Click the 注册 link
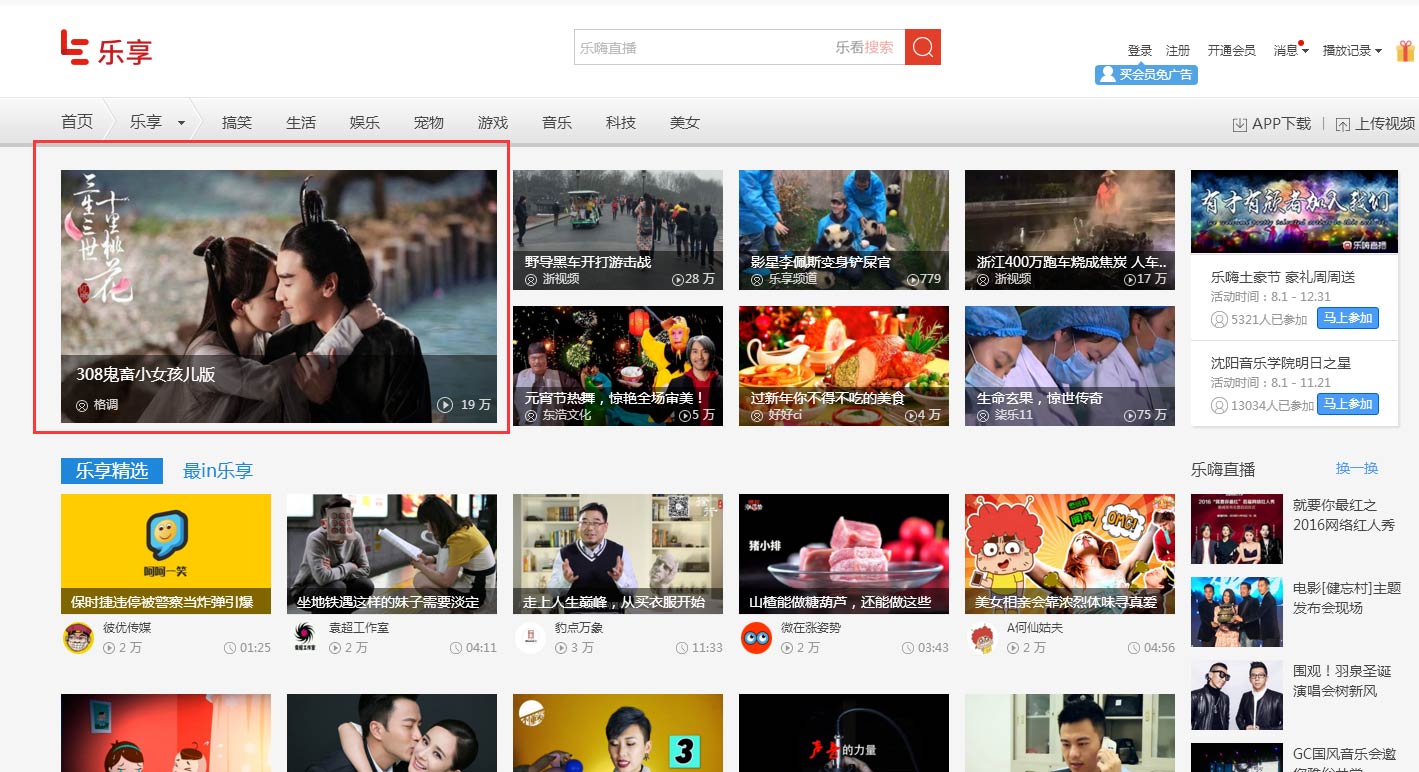 click(1178, 50)
